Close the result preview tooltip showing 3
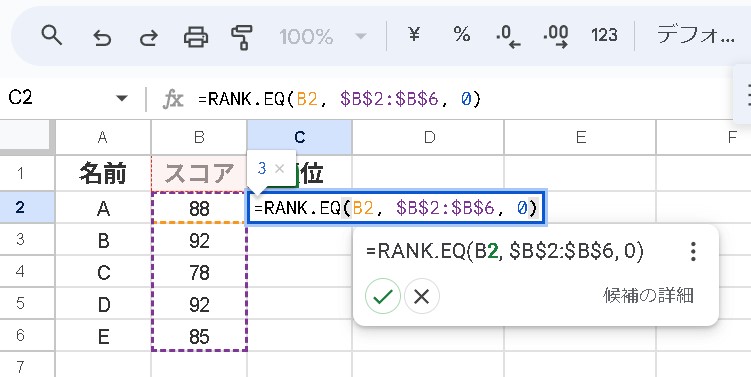The image size is (751, 377). click(x=280, y=168)
